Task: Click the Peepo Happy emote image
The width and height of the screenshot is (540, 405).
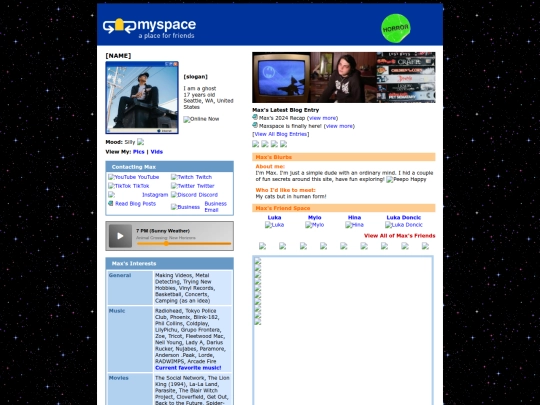Action: point(406,179)
